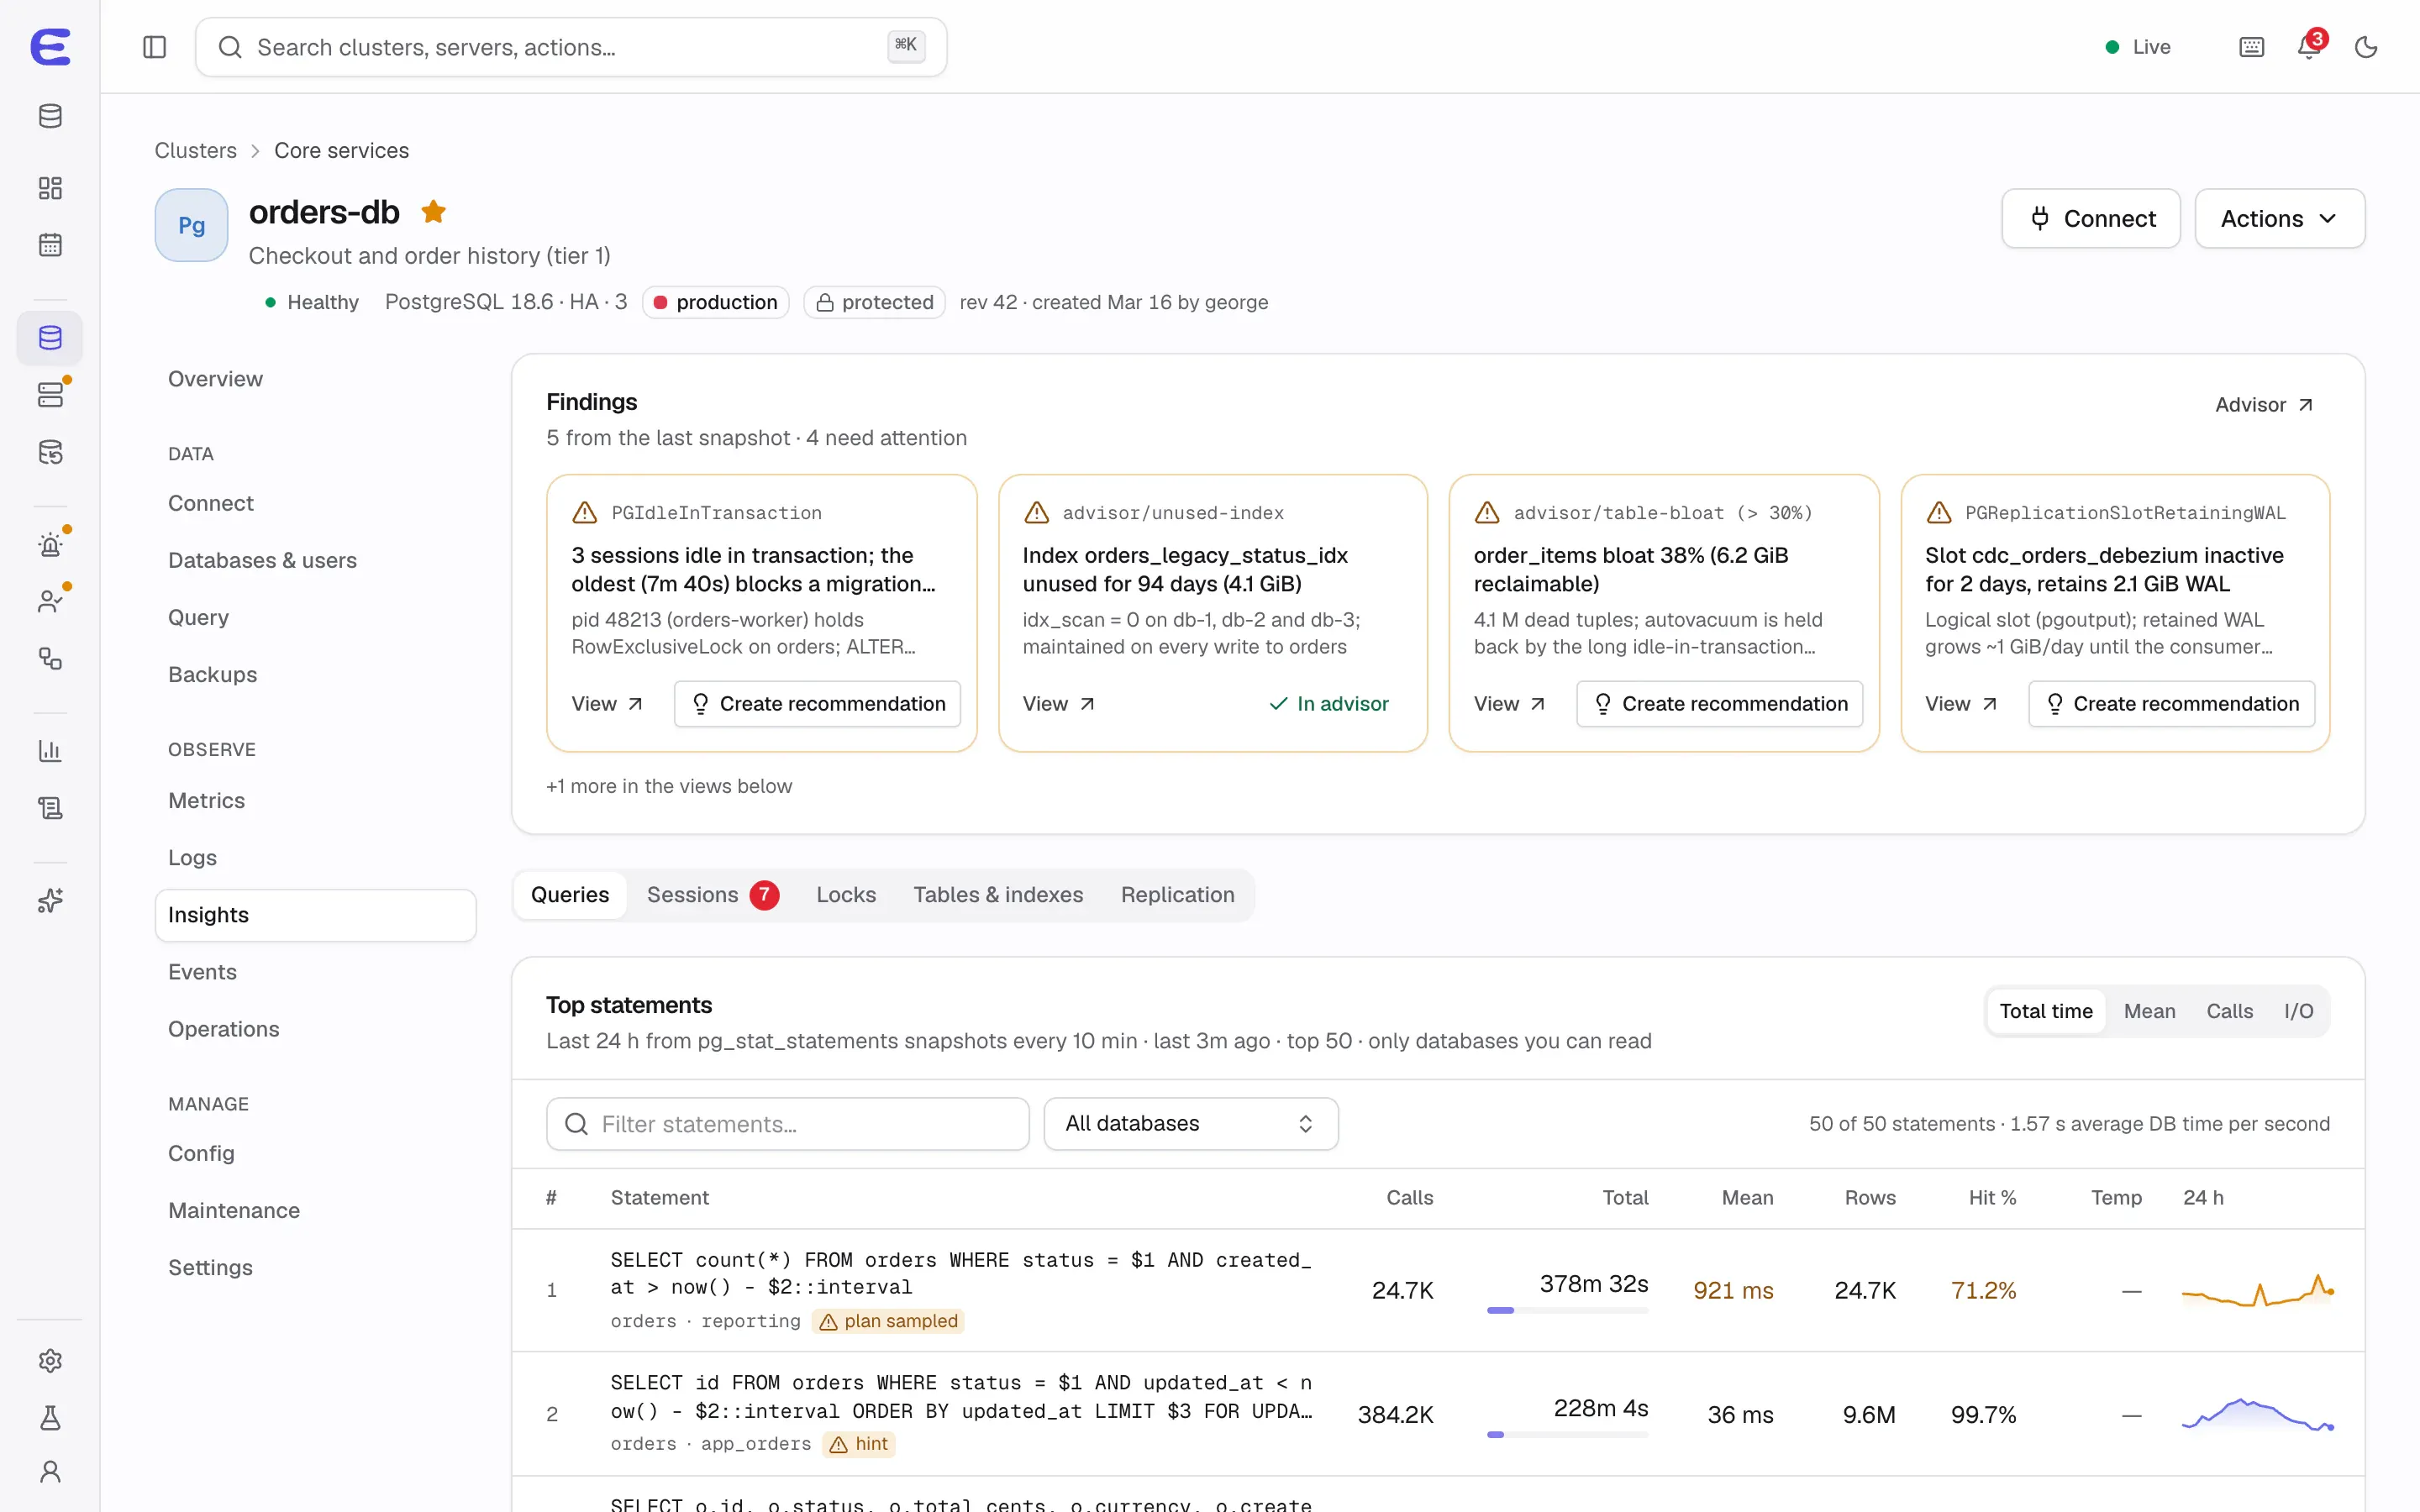Open the database backup refresh icon
The height and width of the screenshot is (1512, 2420).
coord(50,452)
